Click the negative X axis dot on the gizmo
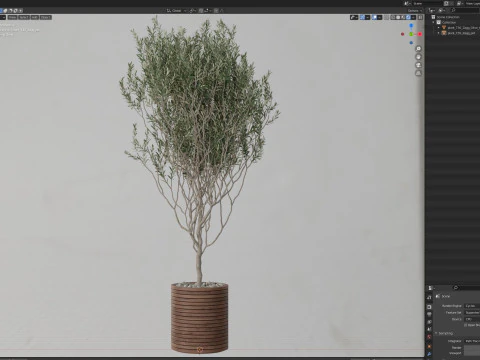The width and height of the screenshot is (480, 360). tap(402, 34)
